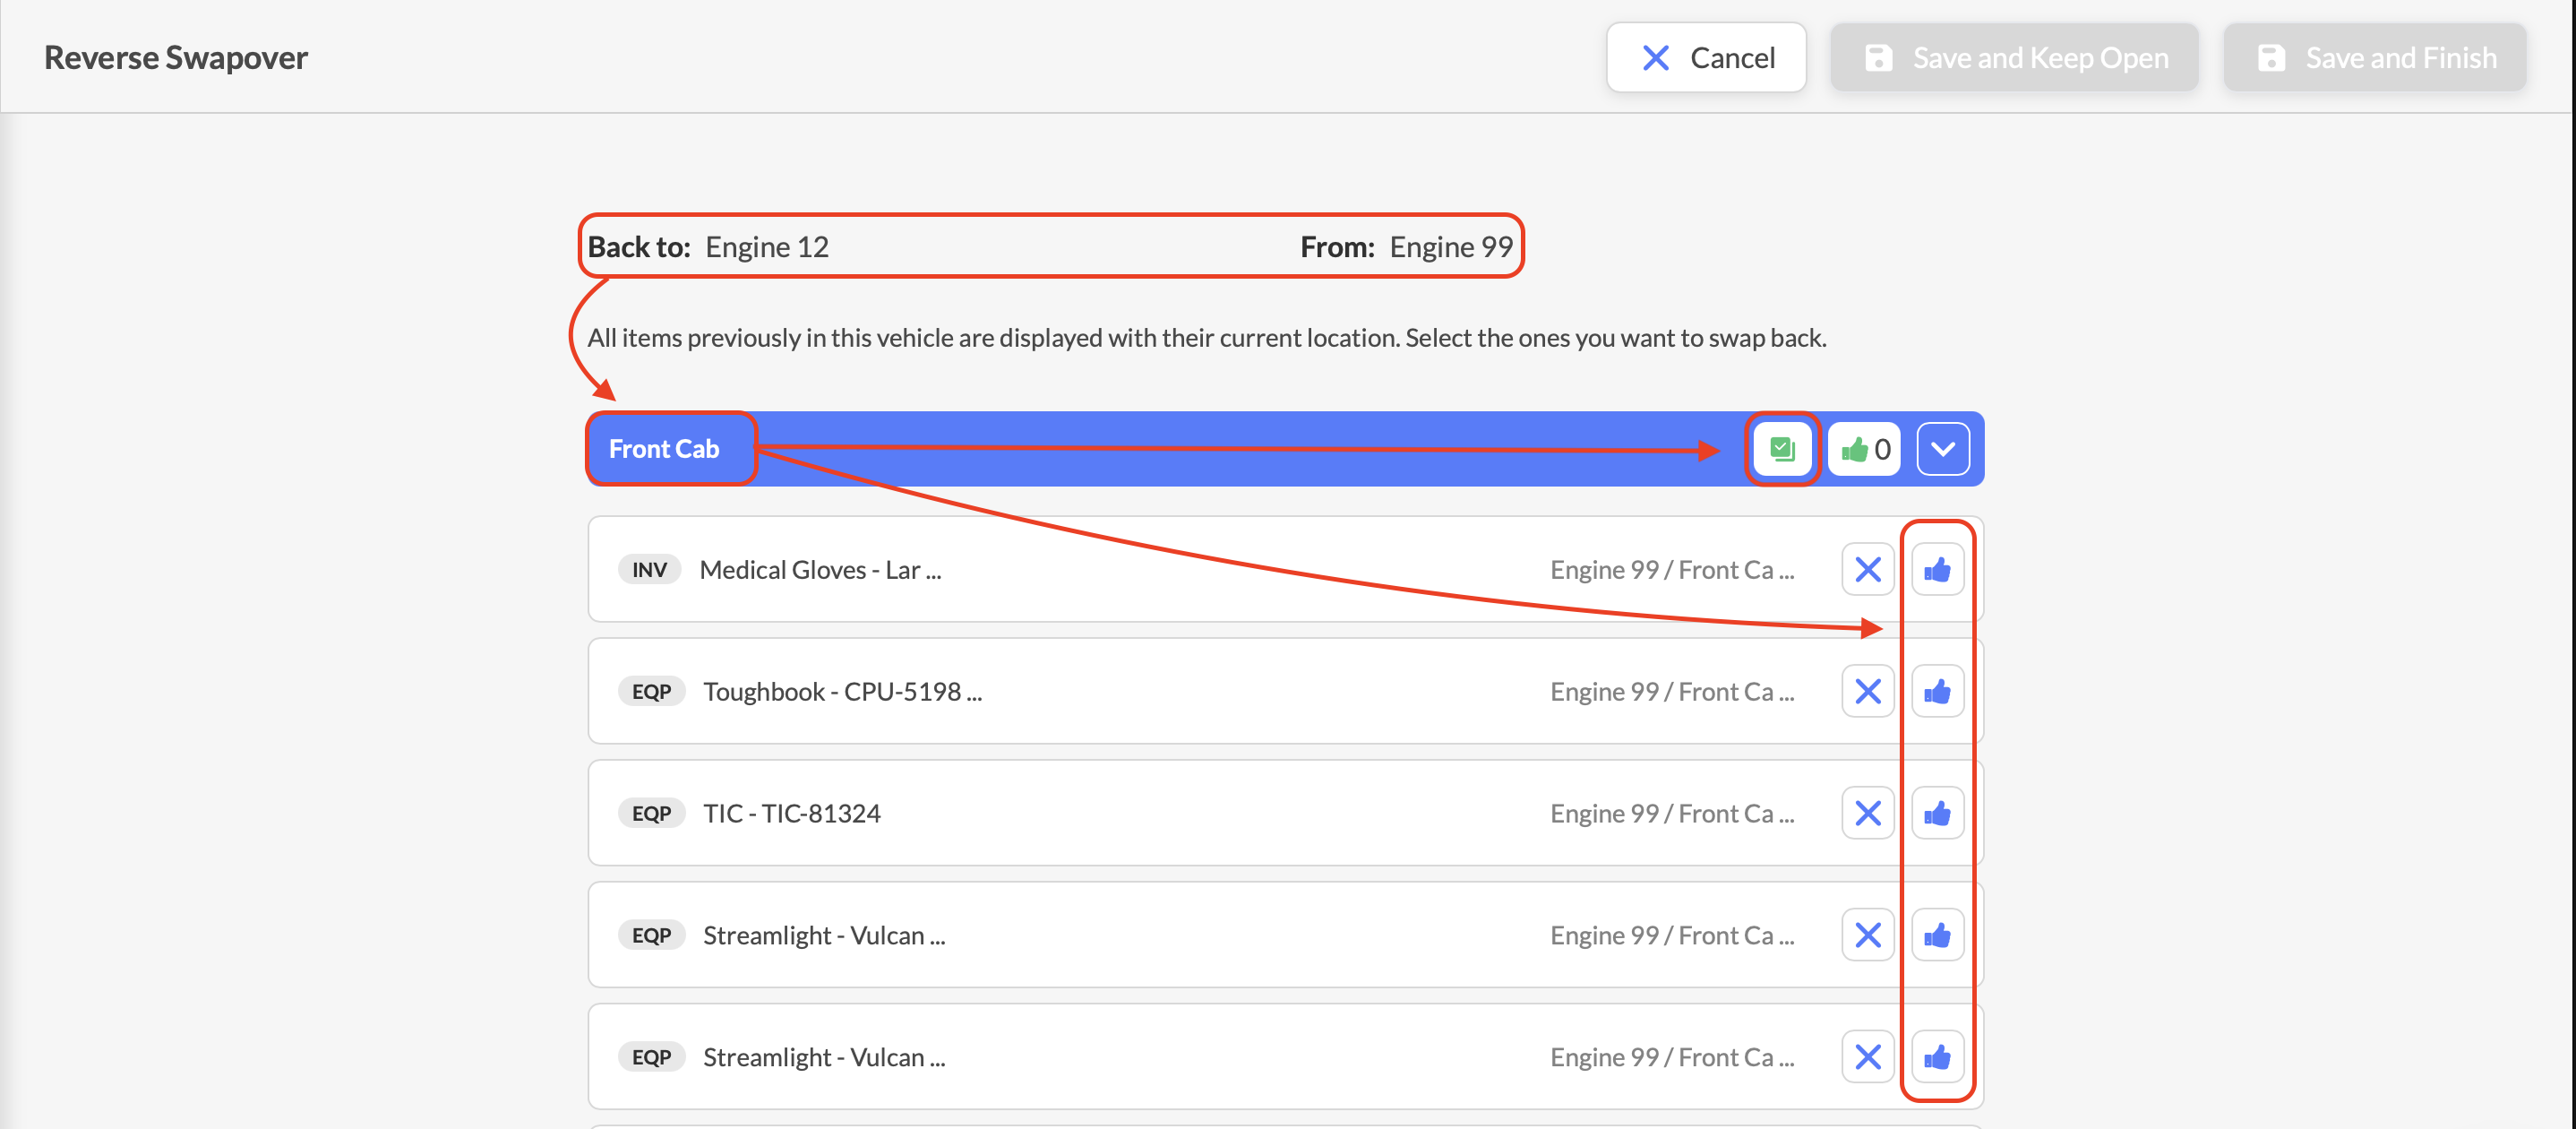Click X icon for Toughbook row
Image resolution: width=2576 pixels, height=1129 pixels.
click(x=1867, y=692)
